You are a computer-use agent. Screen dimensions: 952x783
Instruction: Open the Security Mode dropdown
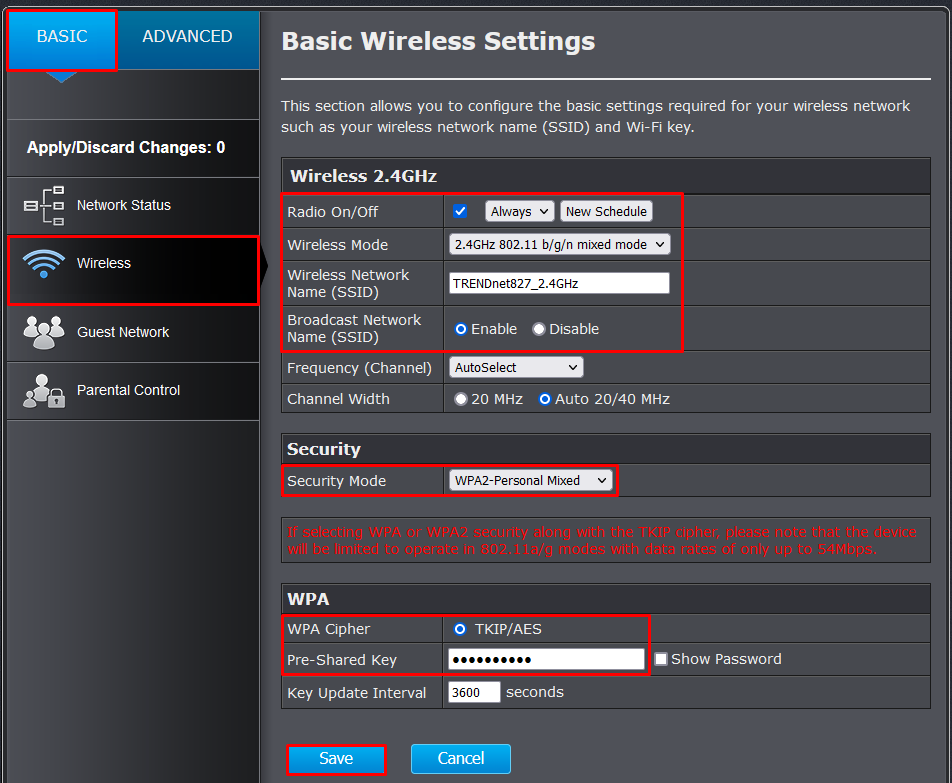(x=531, y=481)
